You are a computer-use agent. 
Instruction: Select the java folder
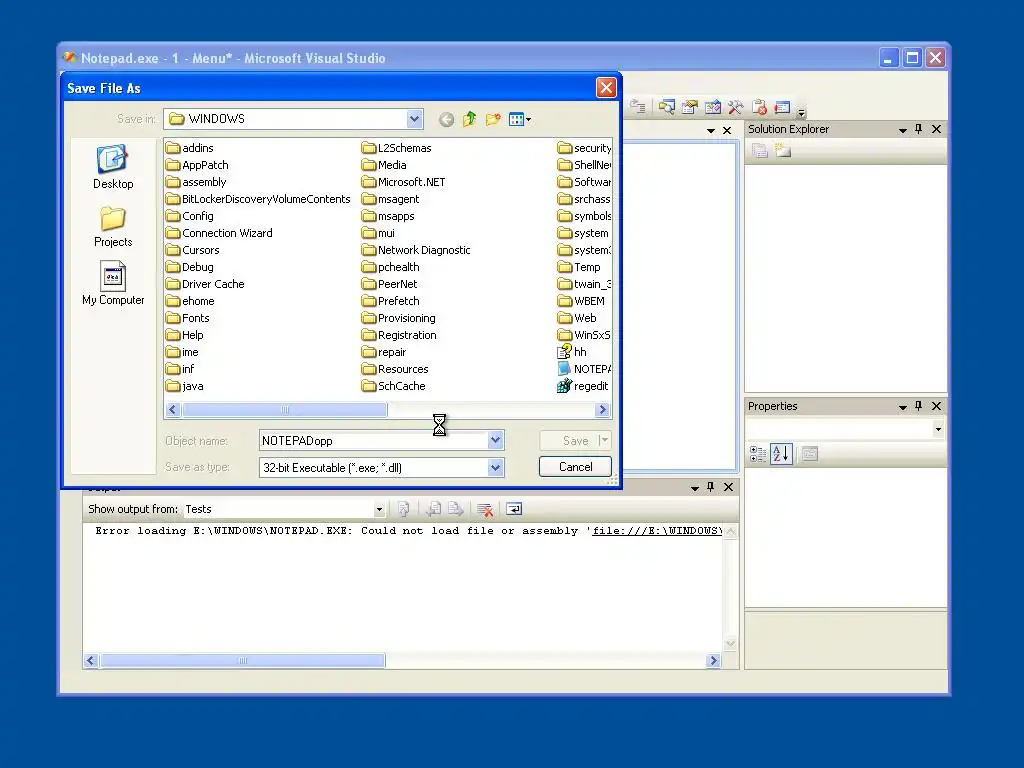click(x=184, y=386)
